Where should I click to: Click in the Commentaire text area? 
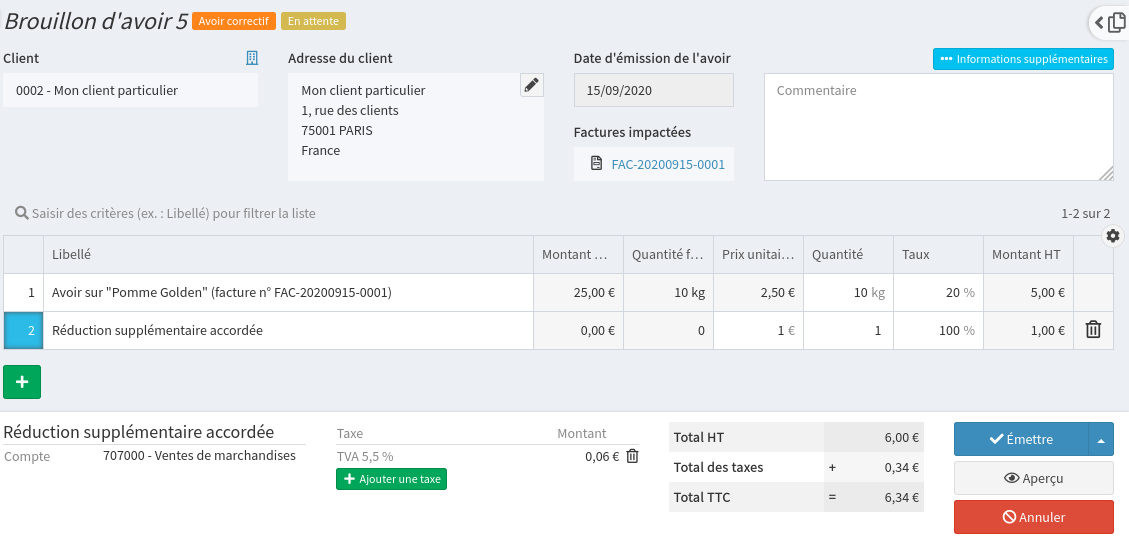[938, 126]
